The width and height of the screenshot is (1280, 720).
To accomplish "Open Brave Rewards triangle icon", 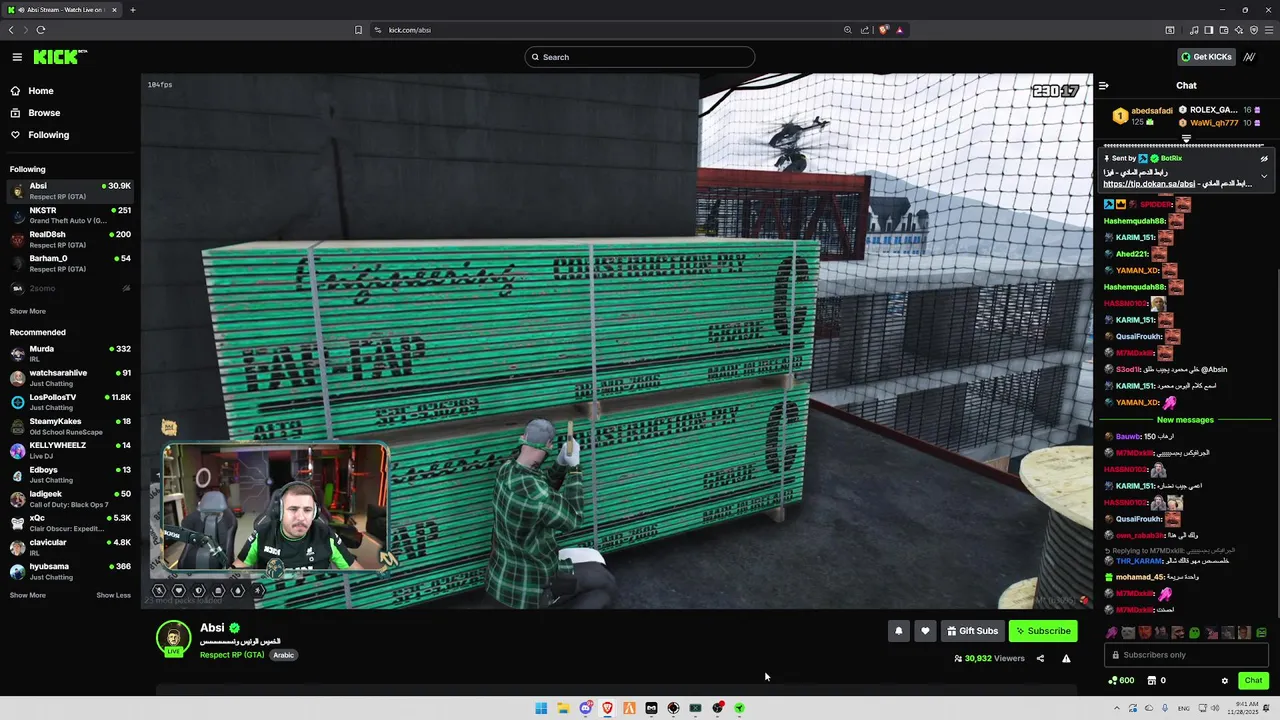I will (x=900, y=30).
